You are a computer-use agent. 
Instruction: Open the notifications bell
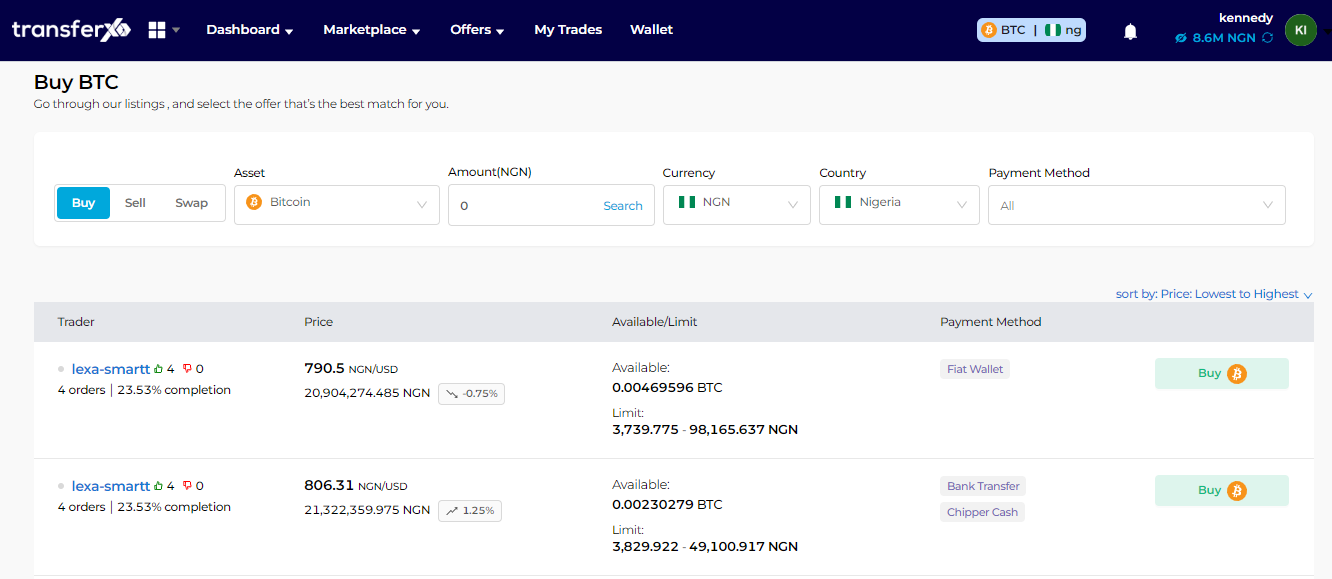click(x=1130, y=31)
